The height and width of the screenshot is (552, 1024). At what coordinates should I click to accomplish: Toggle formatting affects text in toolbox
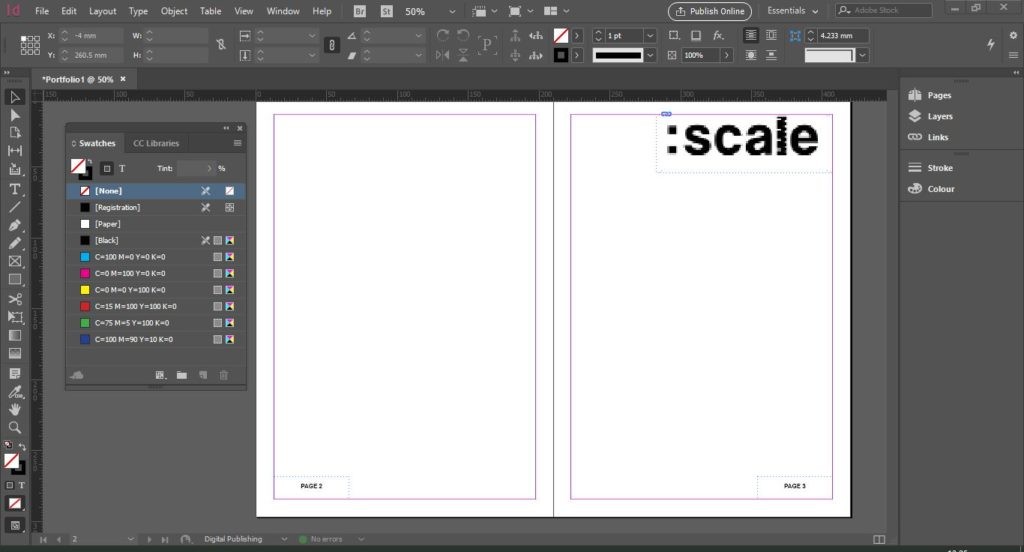(x=22, y=485)
